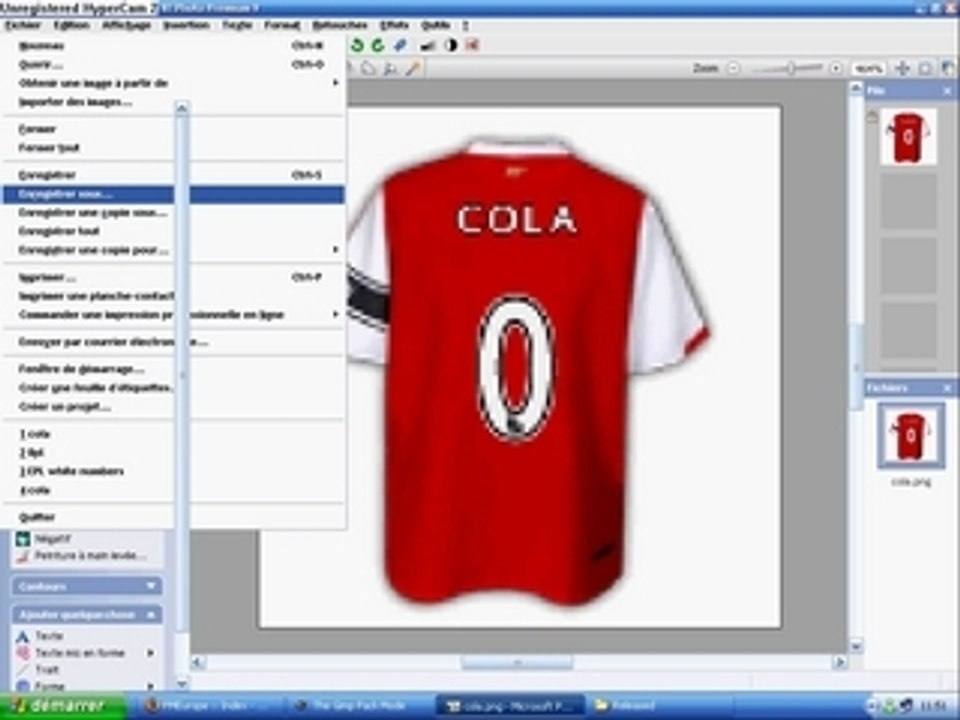
Task: Click the Texte mis en forme icon
Action: point(23,653)
